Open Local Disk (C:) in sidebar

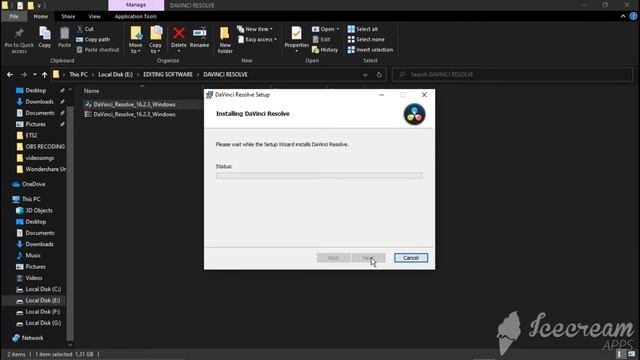(43, 289)
